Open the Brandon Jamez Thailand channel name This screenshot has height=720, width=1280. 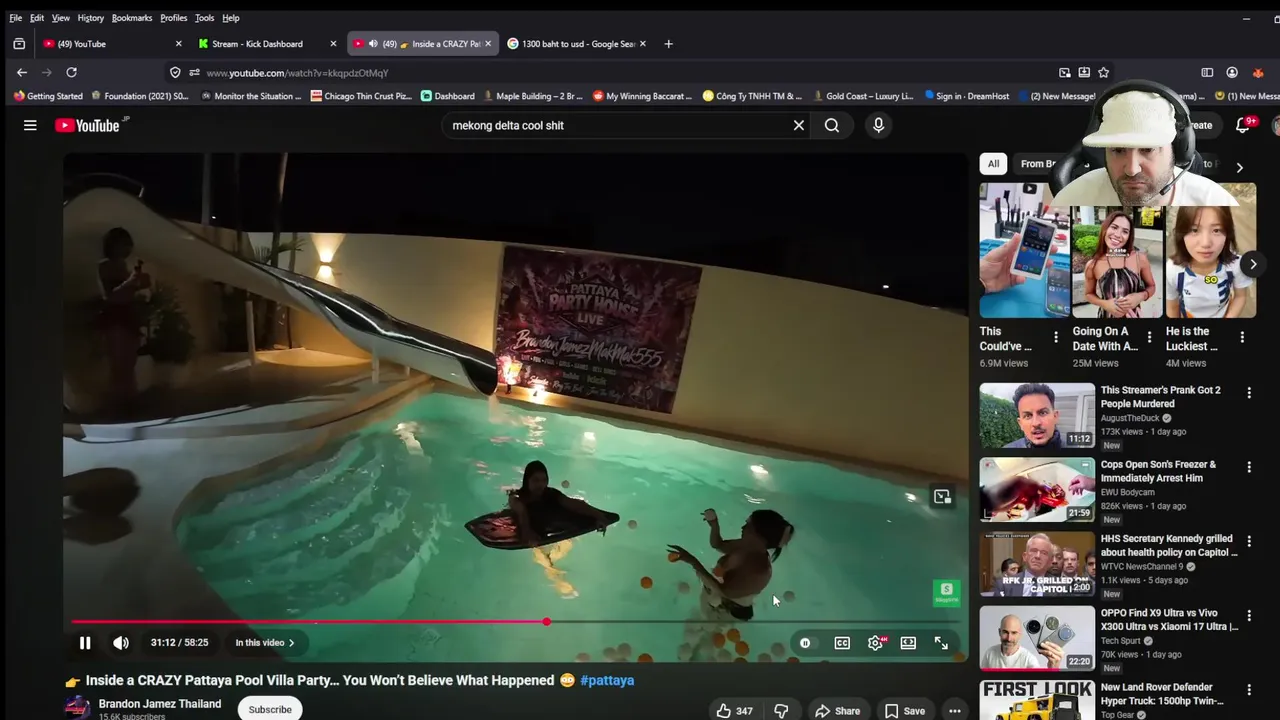pyautogui.click(x=160, y=704)
